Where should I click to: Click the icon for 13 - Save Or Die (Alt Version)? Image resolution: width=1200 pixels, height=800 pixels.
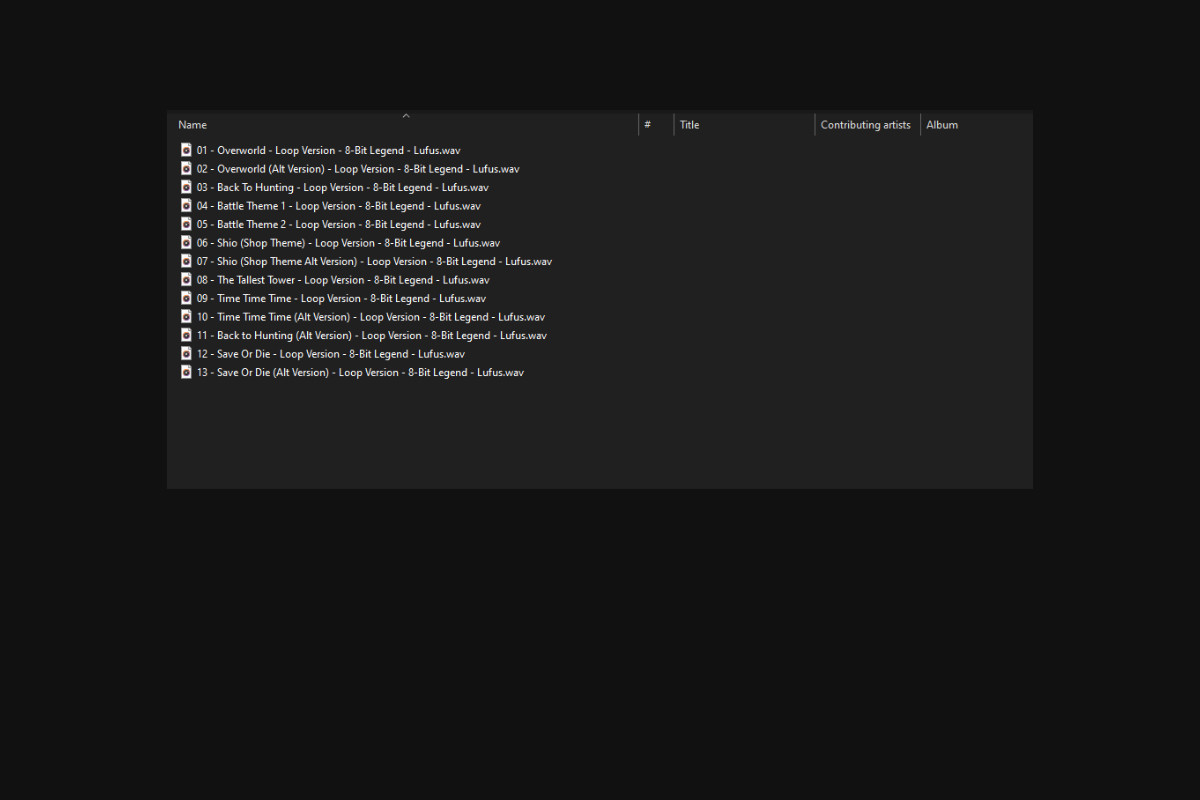185,372
